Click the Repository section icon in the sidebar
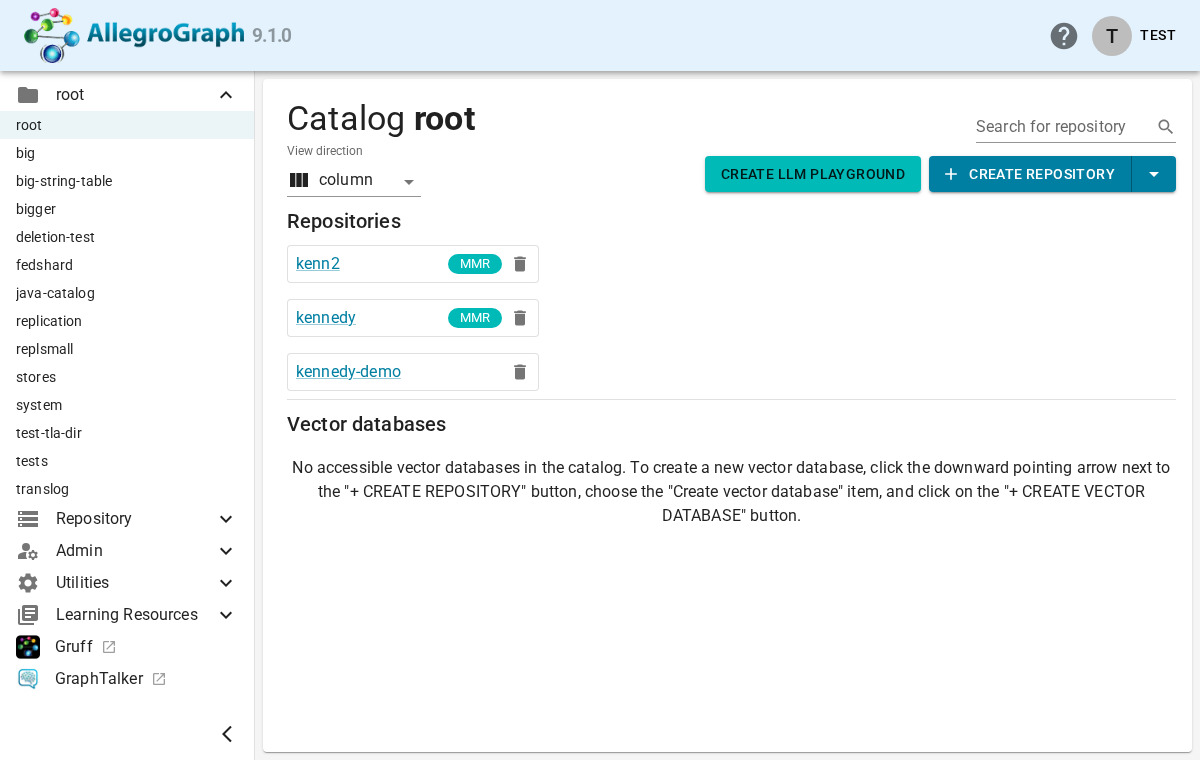The image size is (1200, 760). 28,519
